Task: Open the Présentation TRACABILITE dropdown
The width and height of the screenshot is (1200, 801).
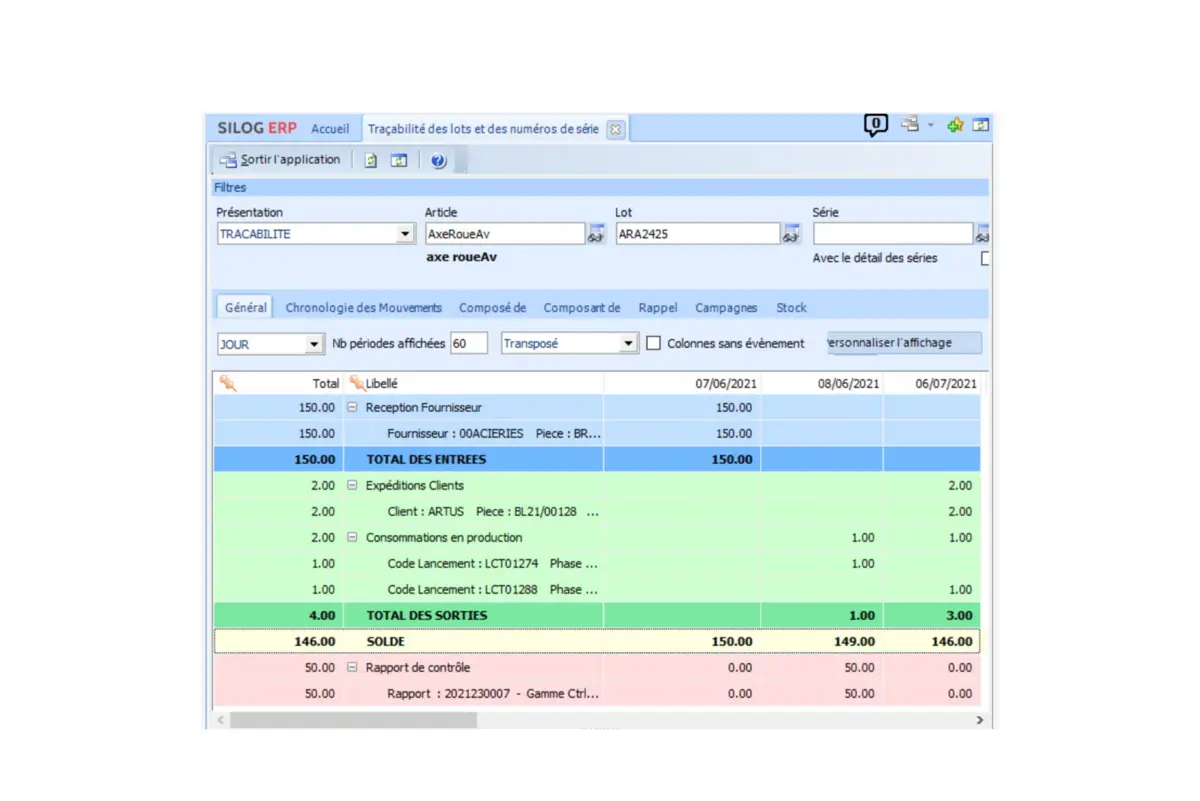Action: 406,233
